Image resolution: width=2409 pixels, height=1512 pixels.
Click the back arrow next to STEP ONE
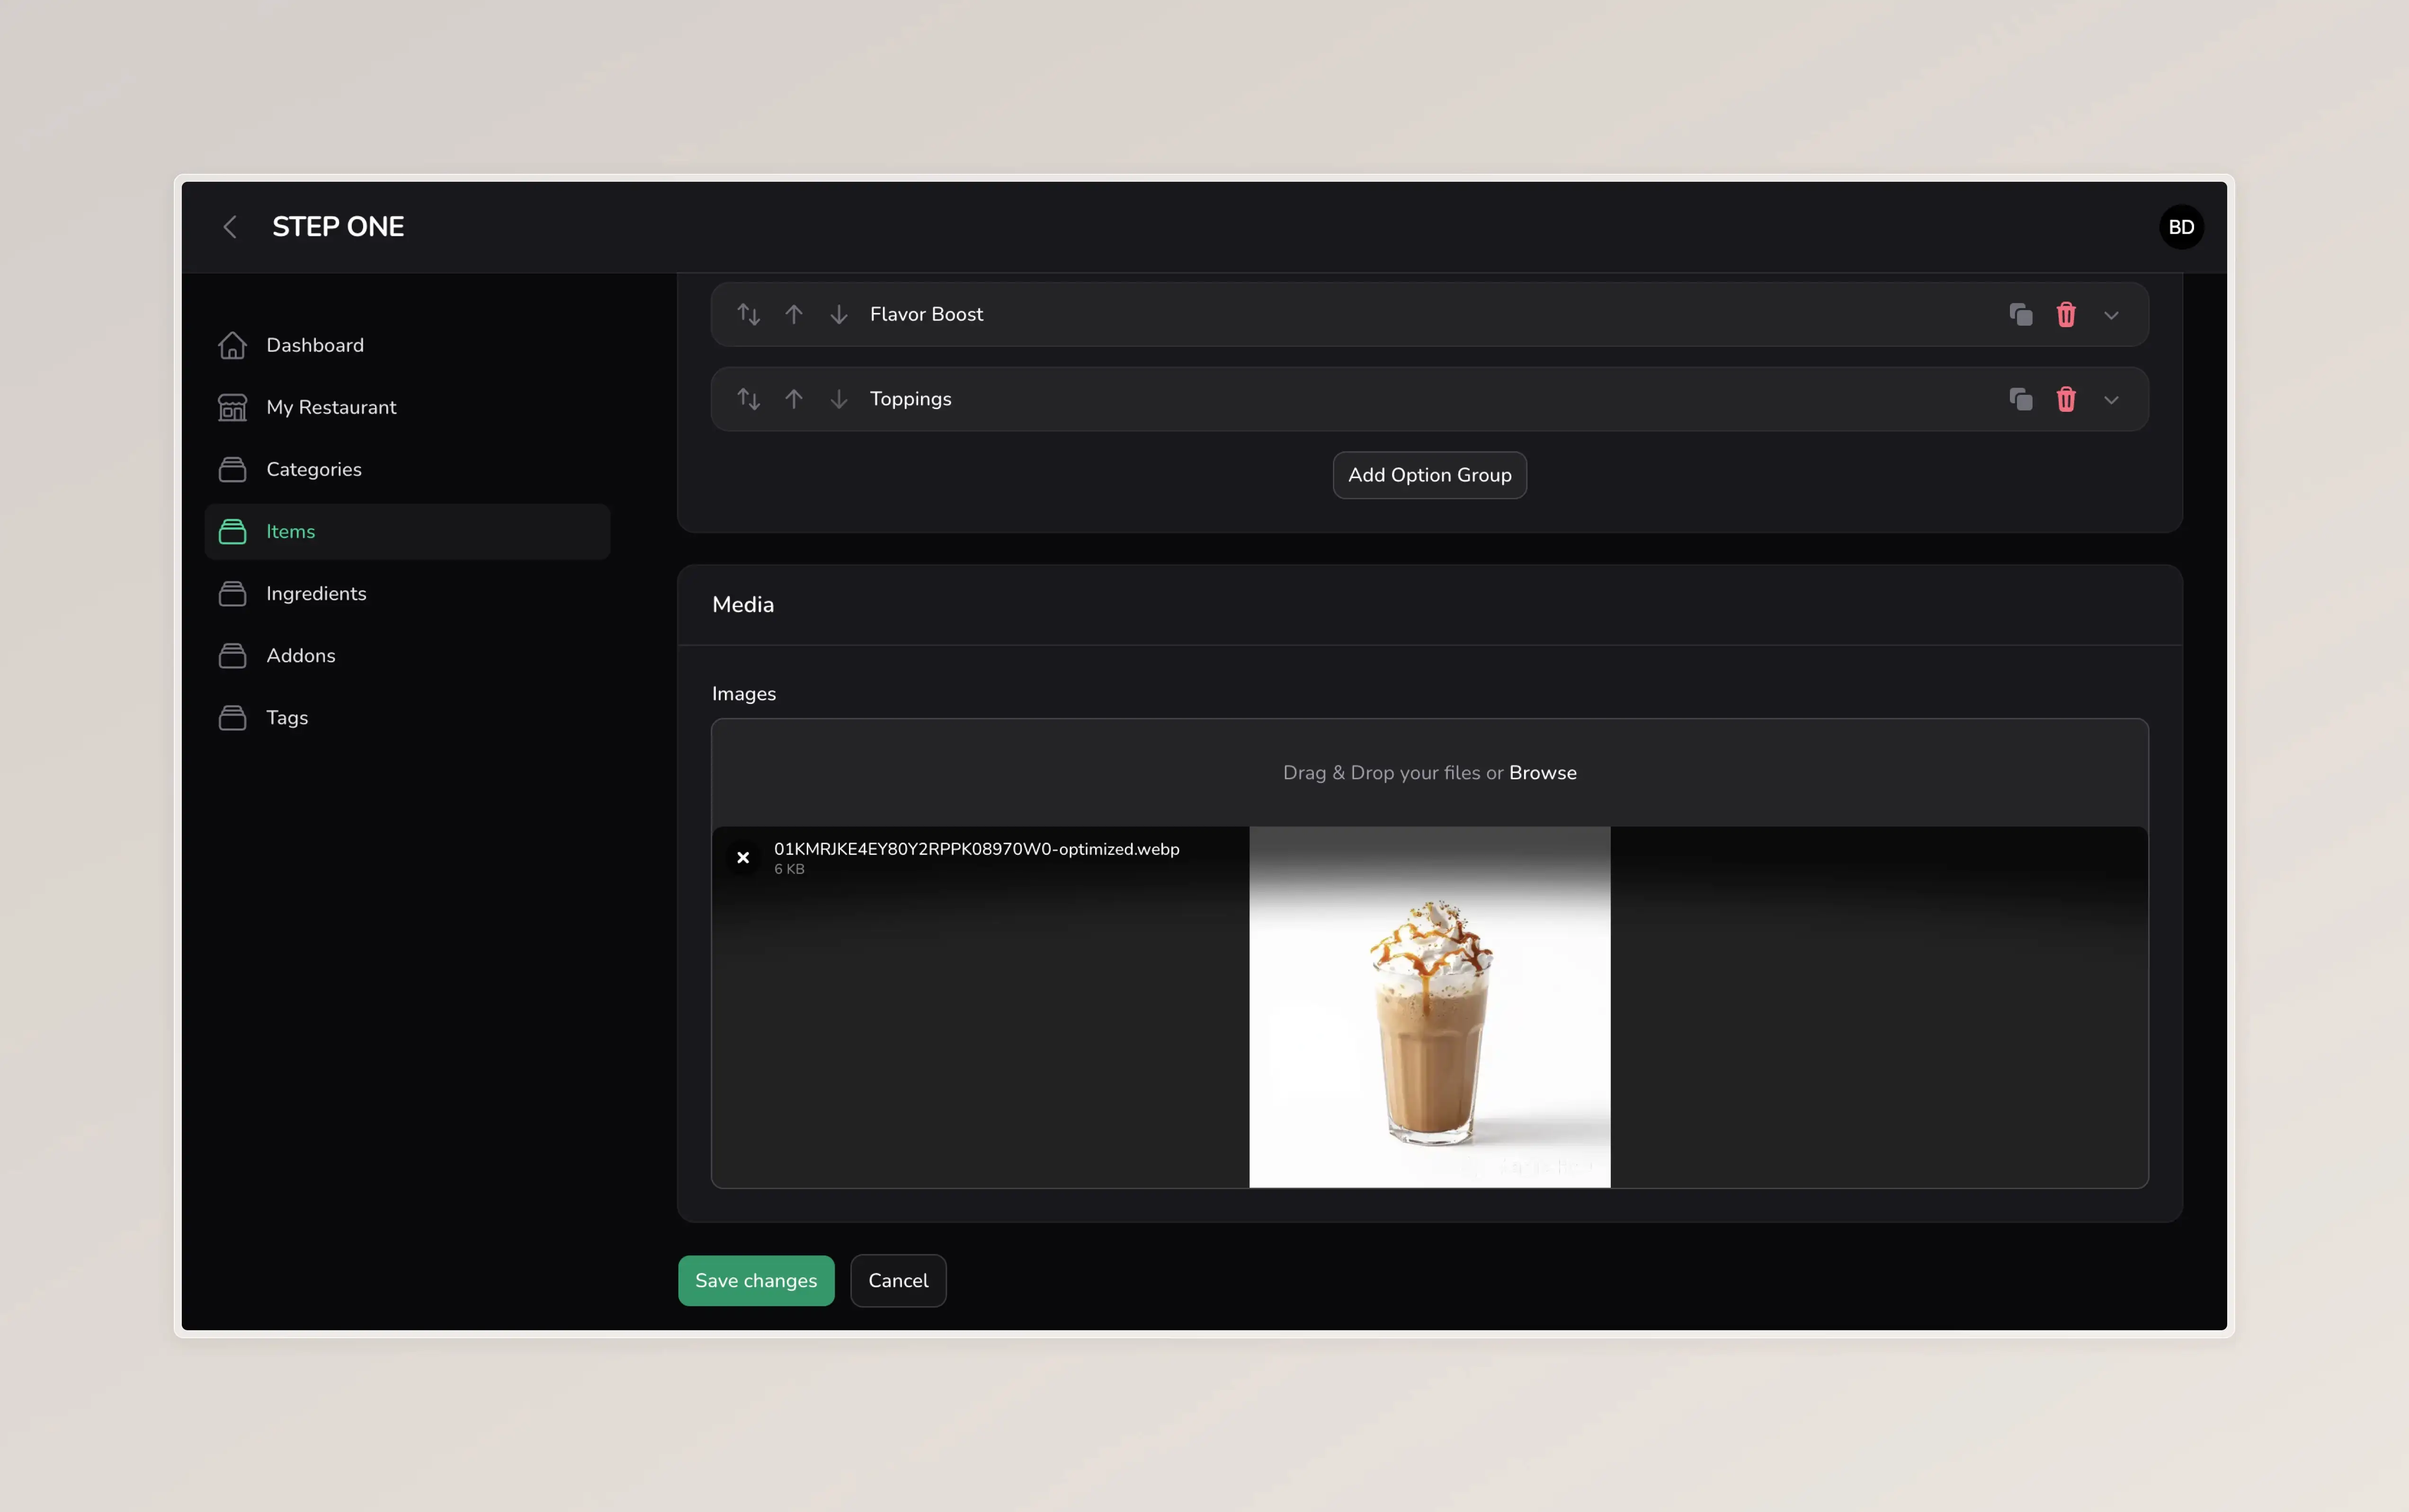pyautogui.click(x=230, y=227)
